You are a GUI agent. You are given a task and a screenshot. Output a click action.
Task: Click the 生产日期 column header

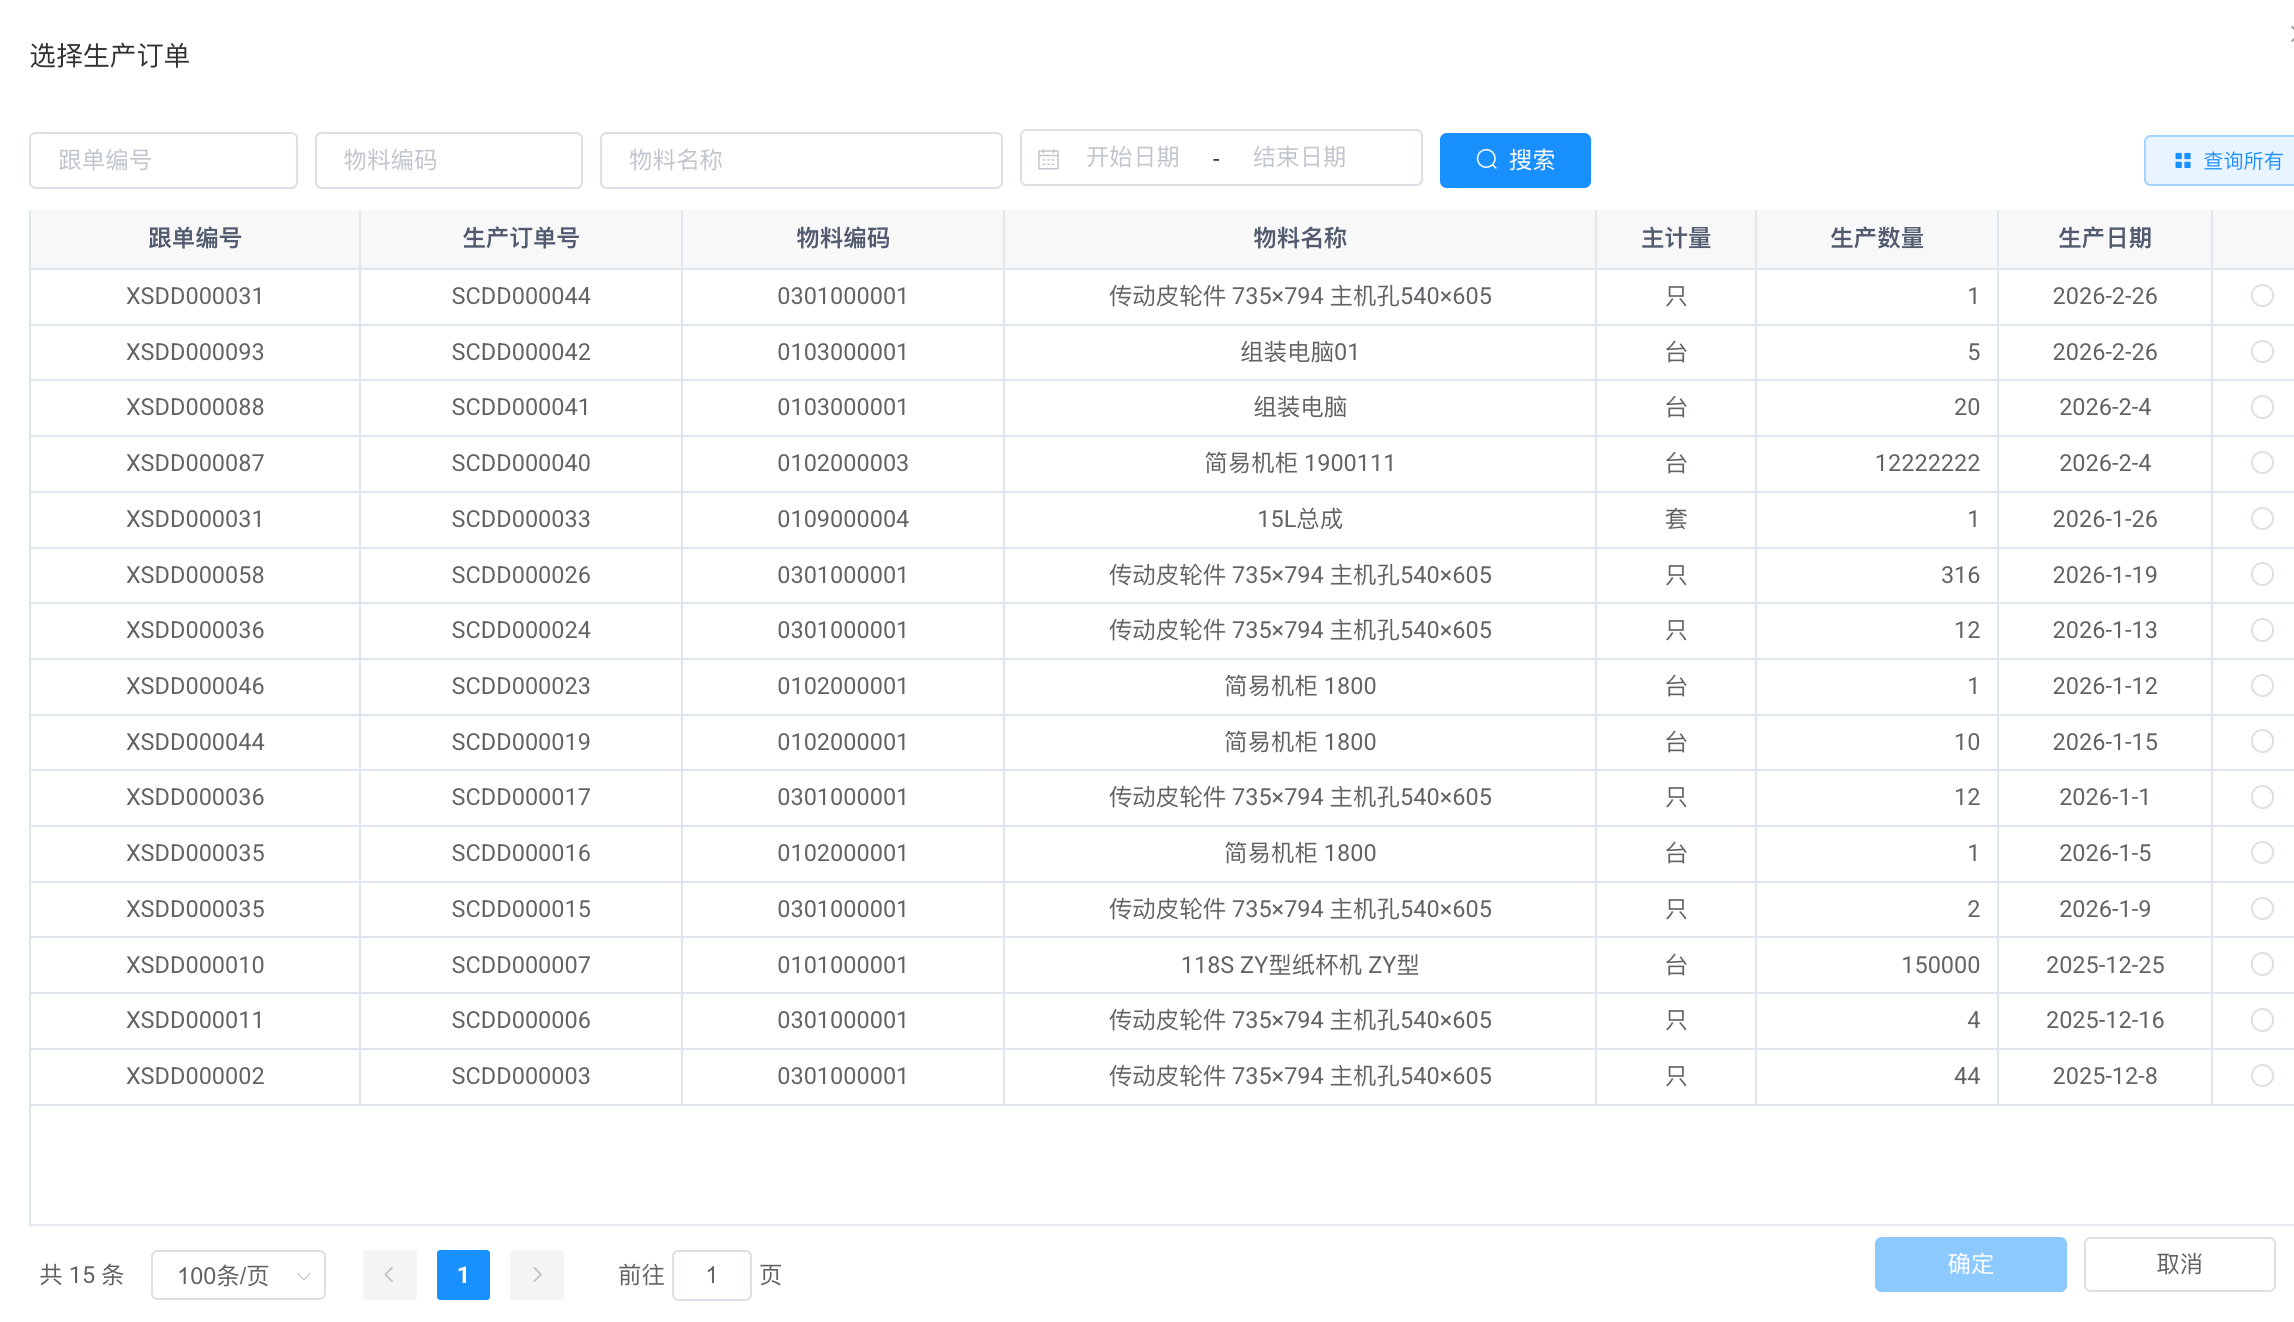point(2104,238)
